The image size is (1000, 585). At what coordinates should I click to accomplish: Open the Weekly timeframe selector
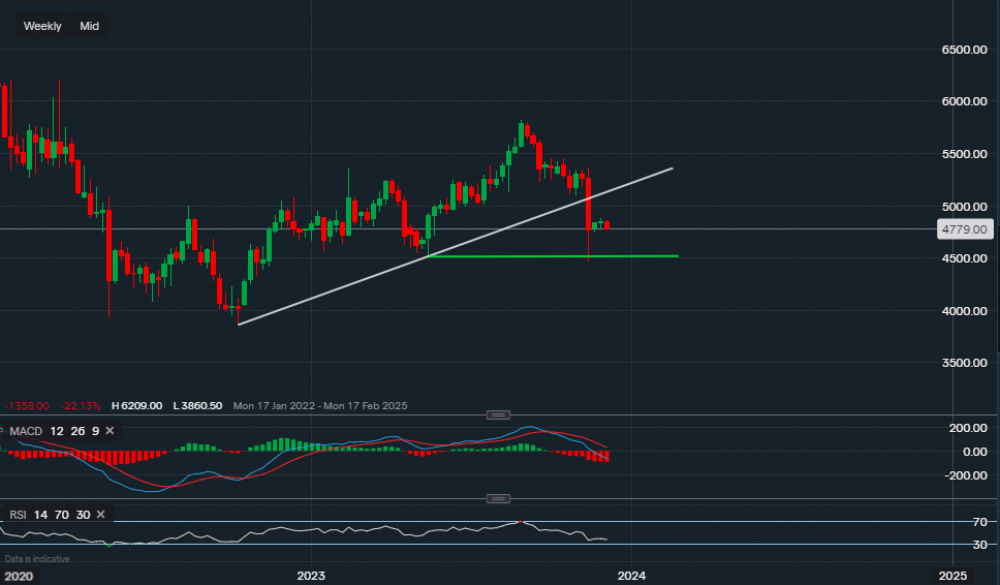[x=42, y=26]
